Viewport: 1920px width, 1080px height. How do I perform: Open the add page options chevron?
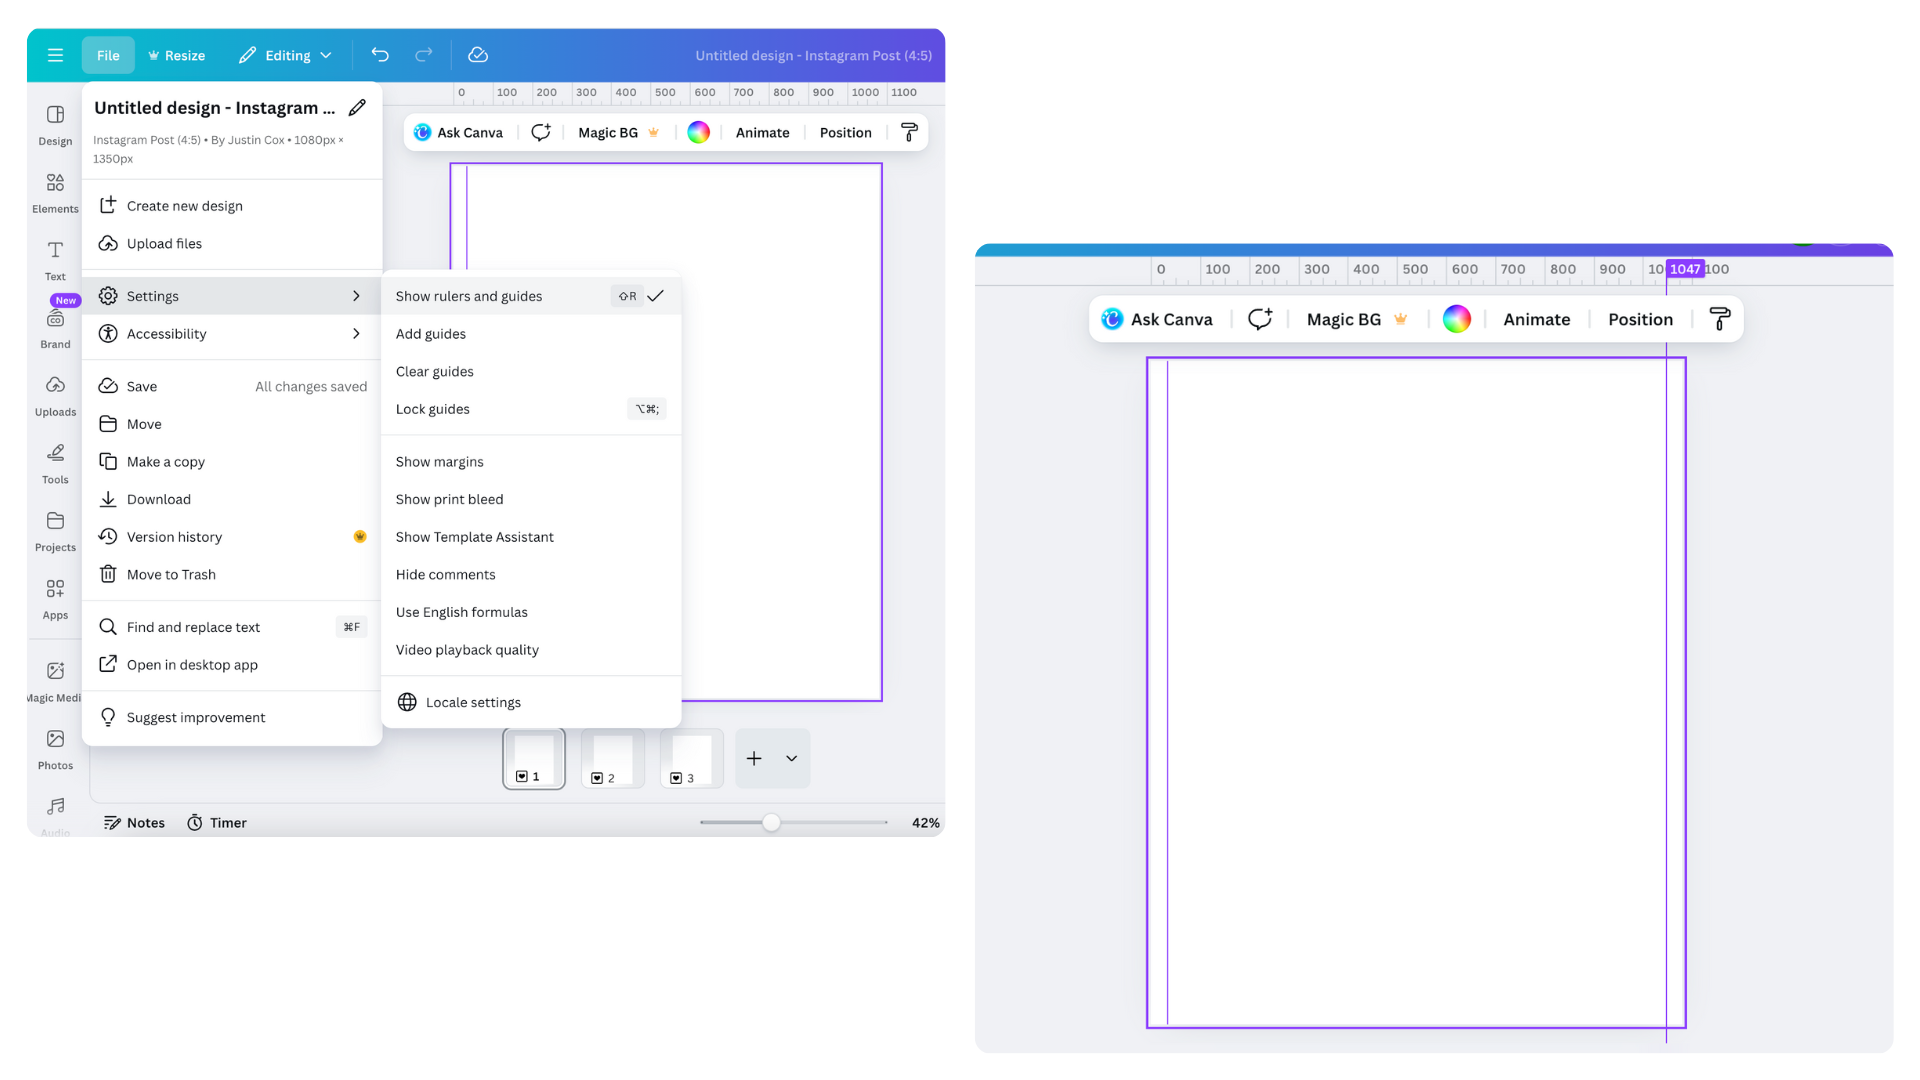point(791,758)
